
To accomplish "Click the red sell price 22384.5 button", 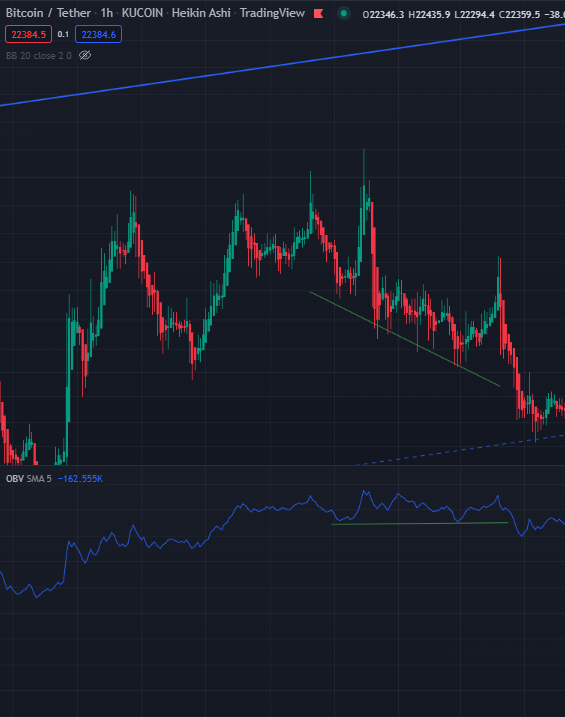I will [x=28, y=34].
